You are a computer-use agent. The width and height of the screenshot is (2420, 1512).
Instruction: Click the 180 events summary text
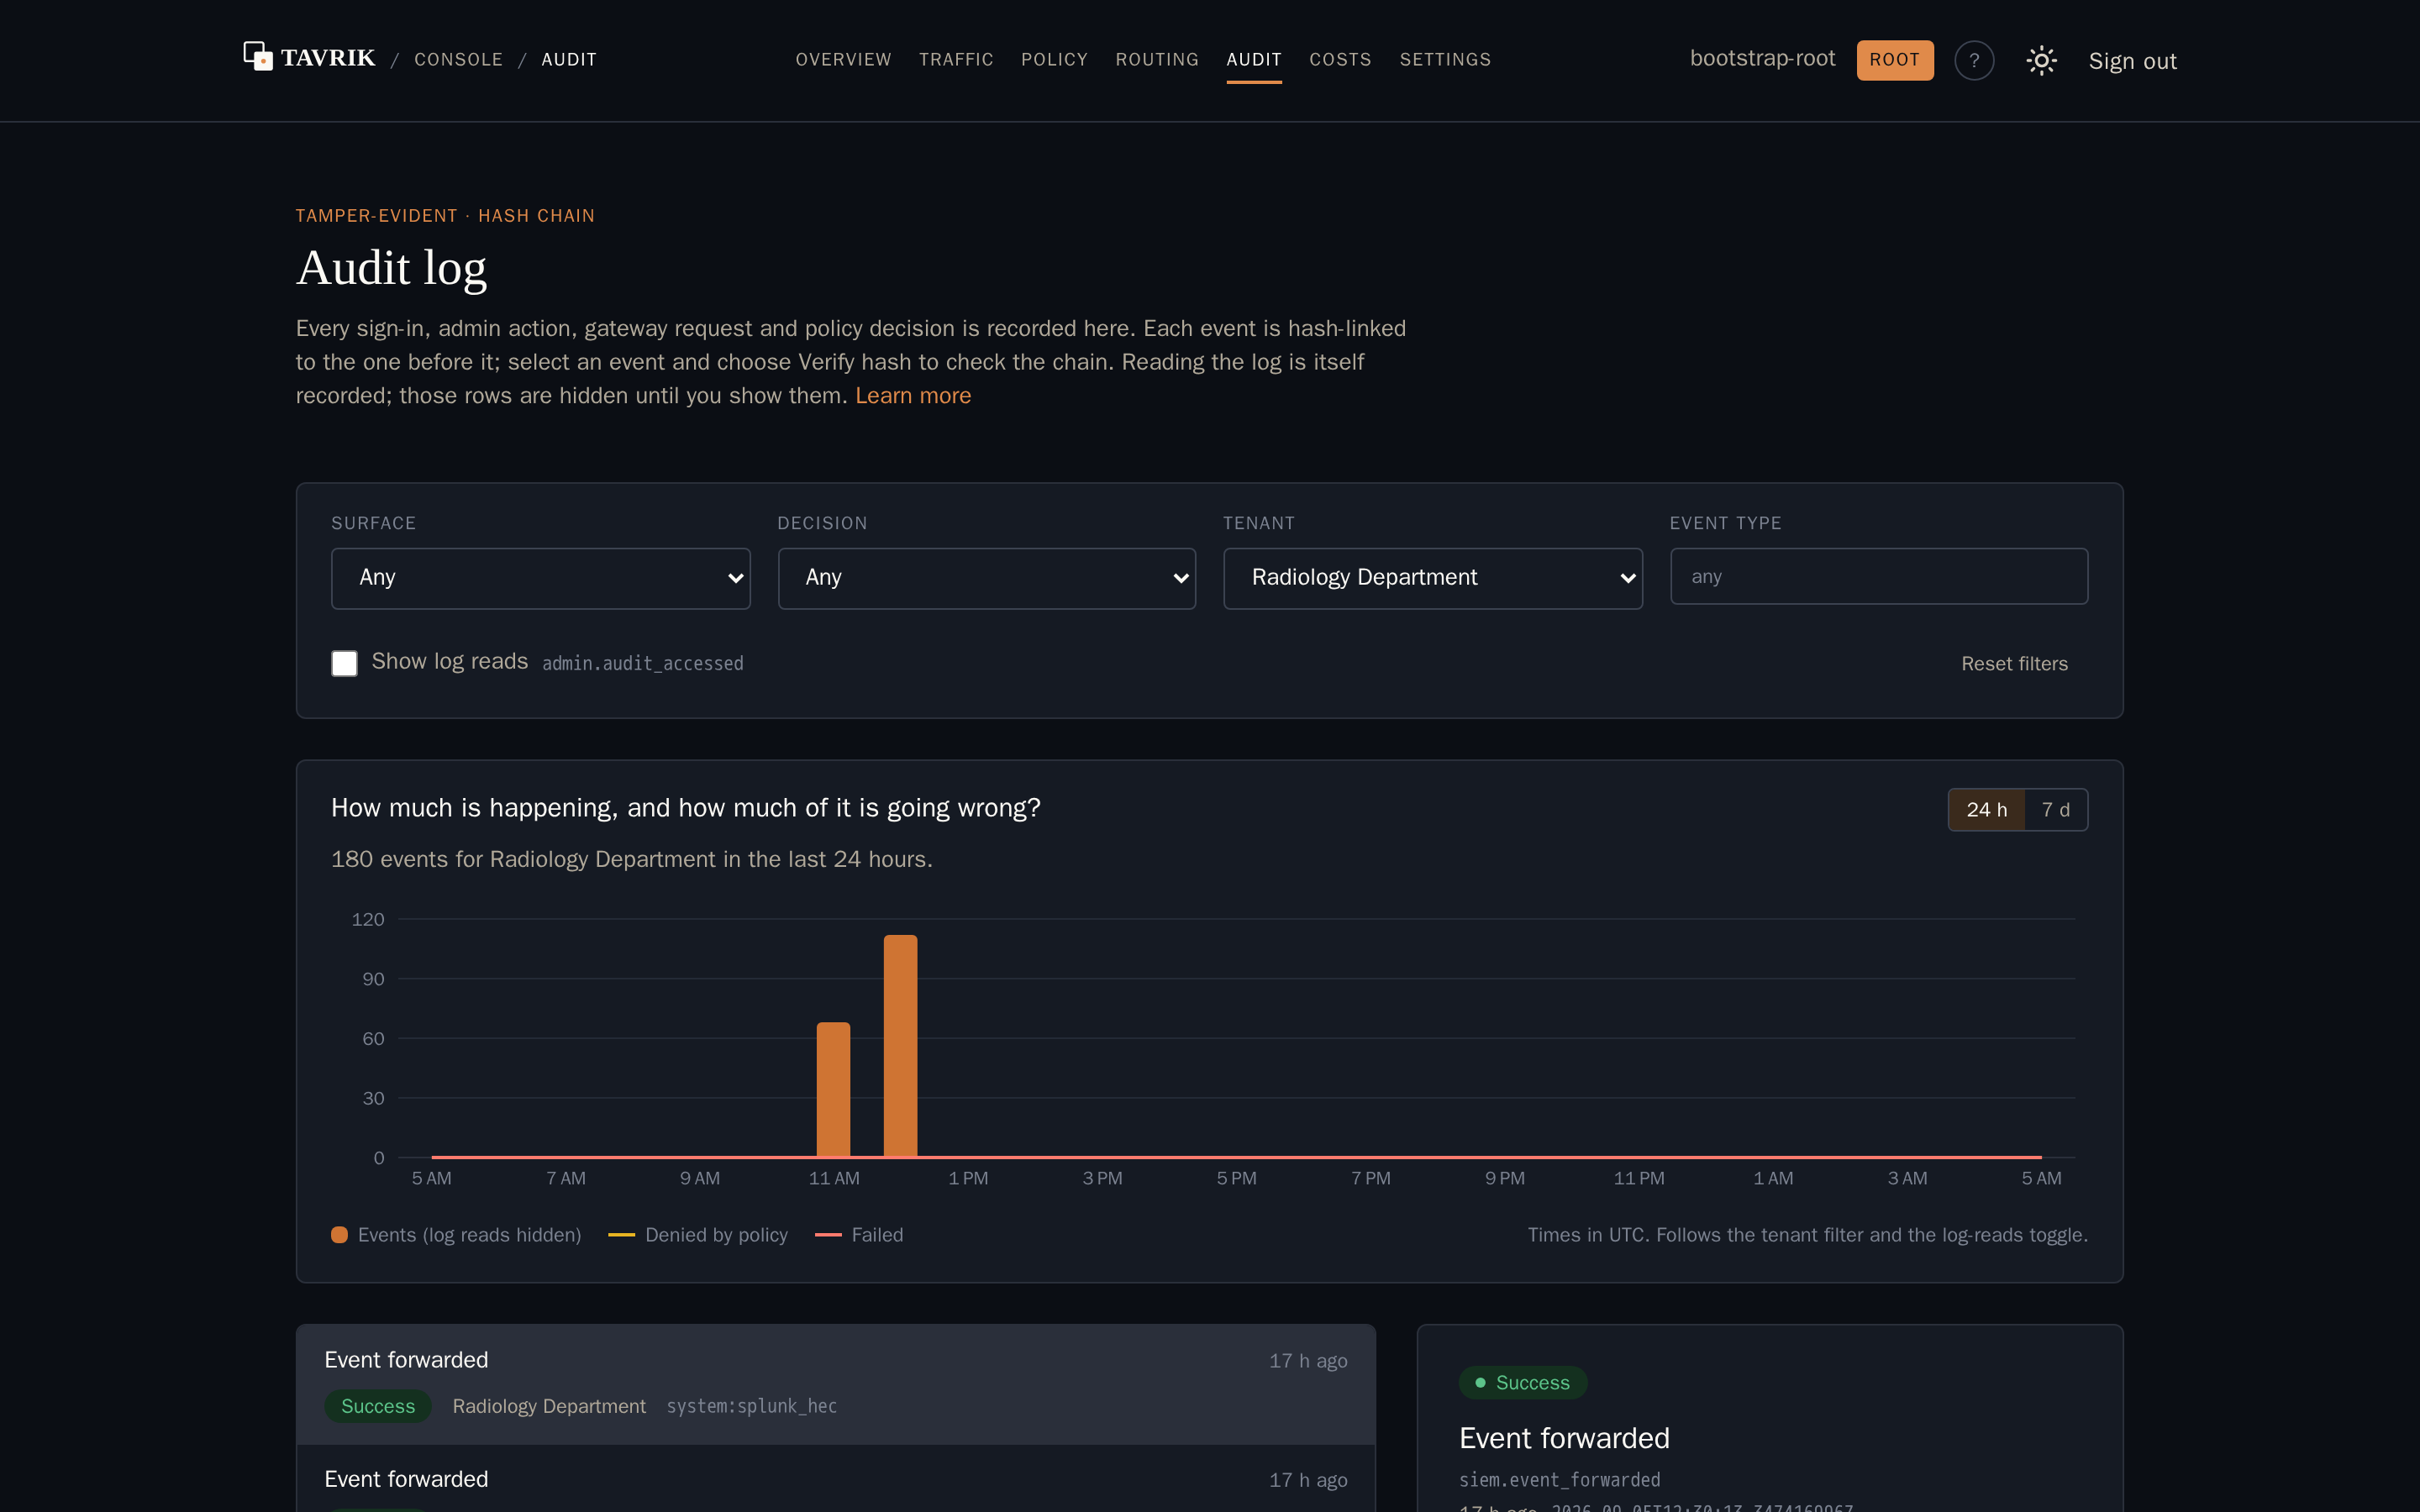click(x=631, y=860)
